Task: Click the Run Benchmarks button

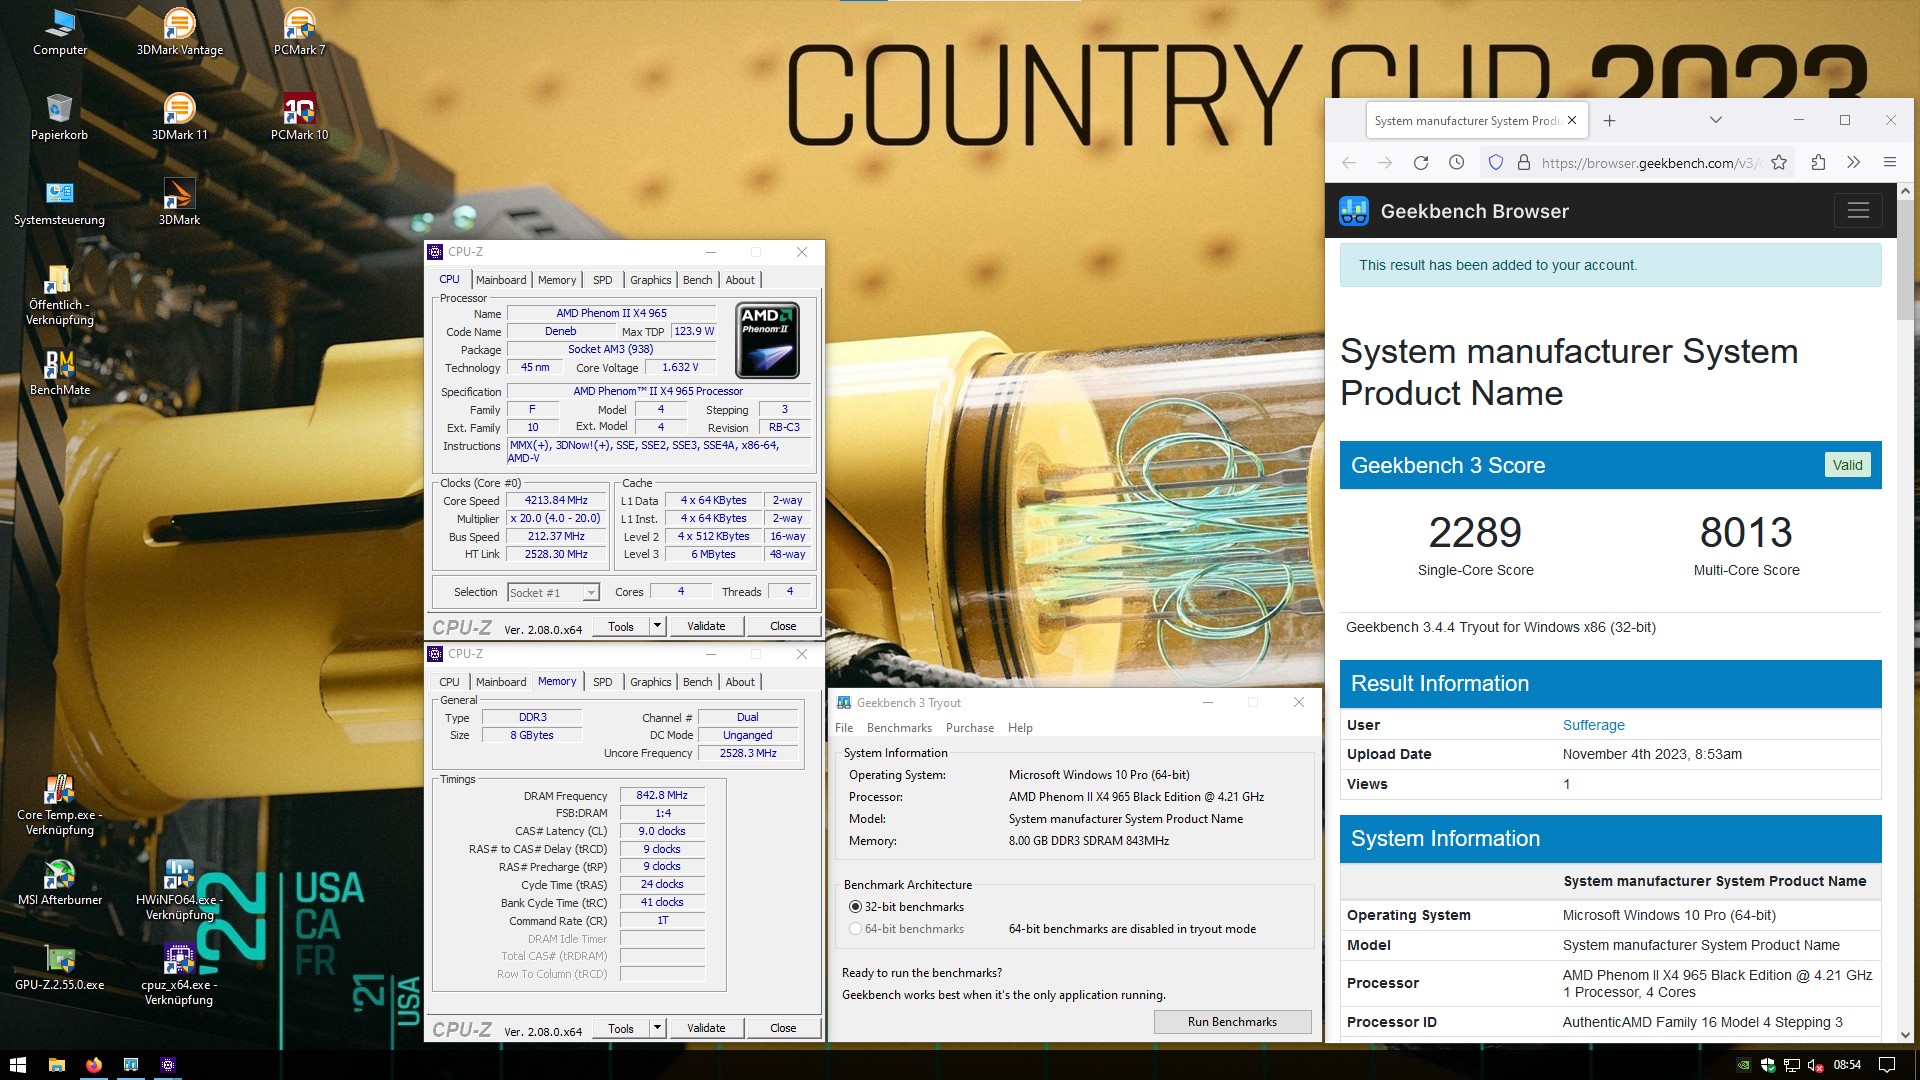Action: pyautogui.click(x=1232, y=1022)
